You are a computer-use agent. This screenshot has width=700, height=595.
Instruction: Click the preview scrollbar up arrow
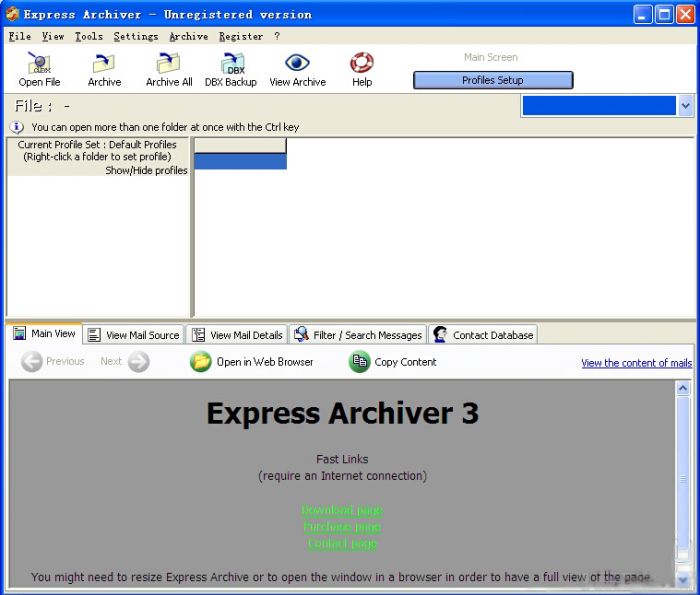683,388
